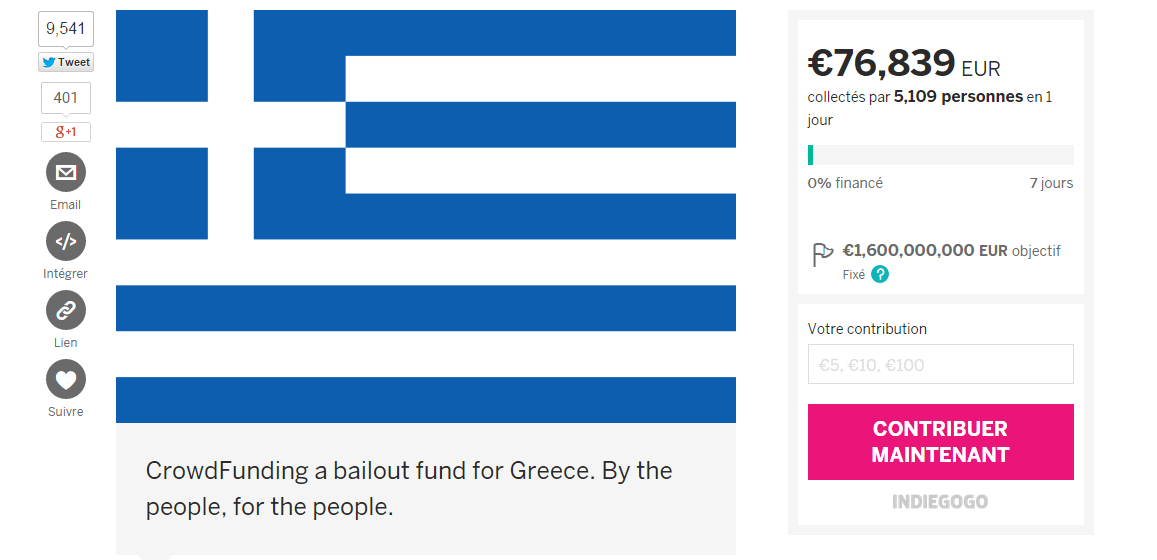
Task: Click the Votre contribution amount field
Action: pyautogui.click(x=940, y=365)
